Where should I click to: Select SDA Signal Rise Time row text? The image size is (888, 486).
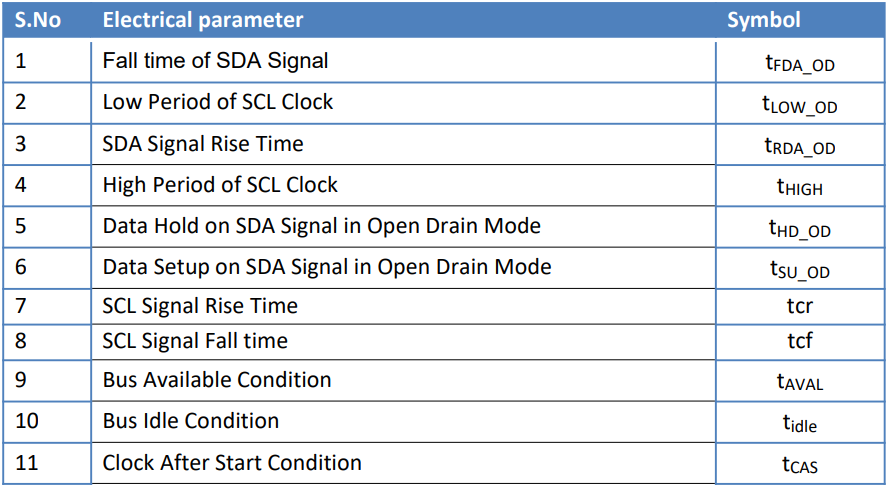pyautogui.click(x=203, y=144)
